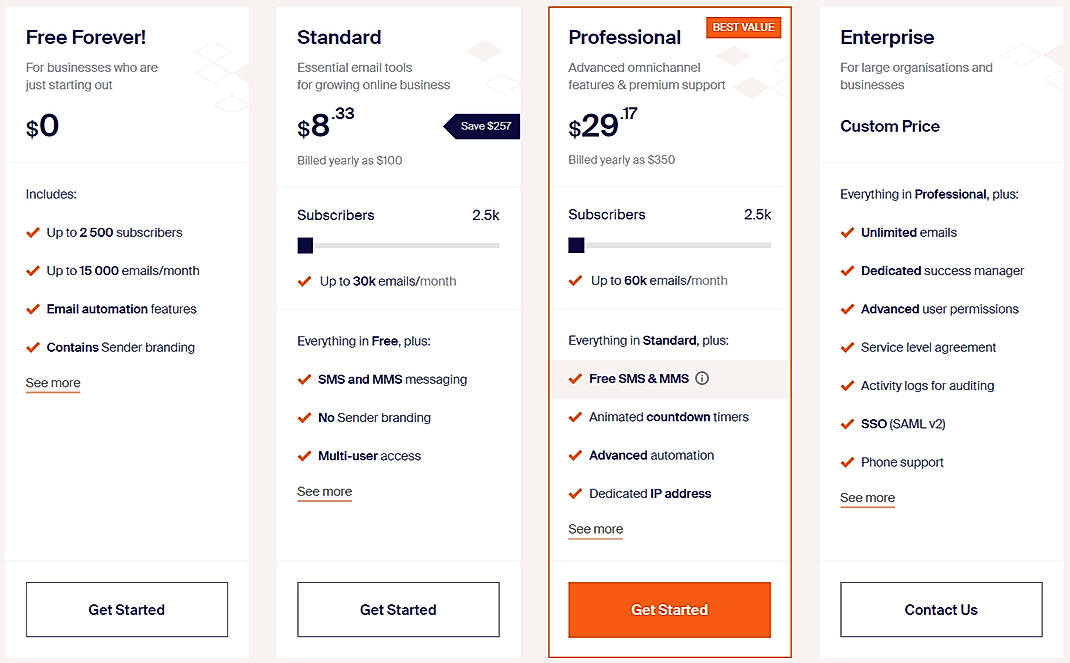Click checkmark beside SSO (SAML v2)
Screen dimensions: 1070x663
point(847,424)
